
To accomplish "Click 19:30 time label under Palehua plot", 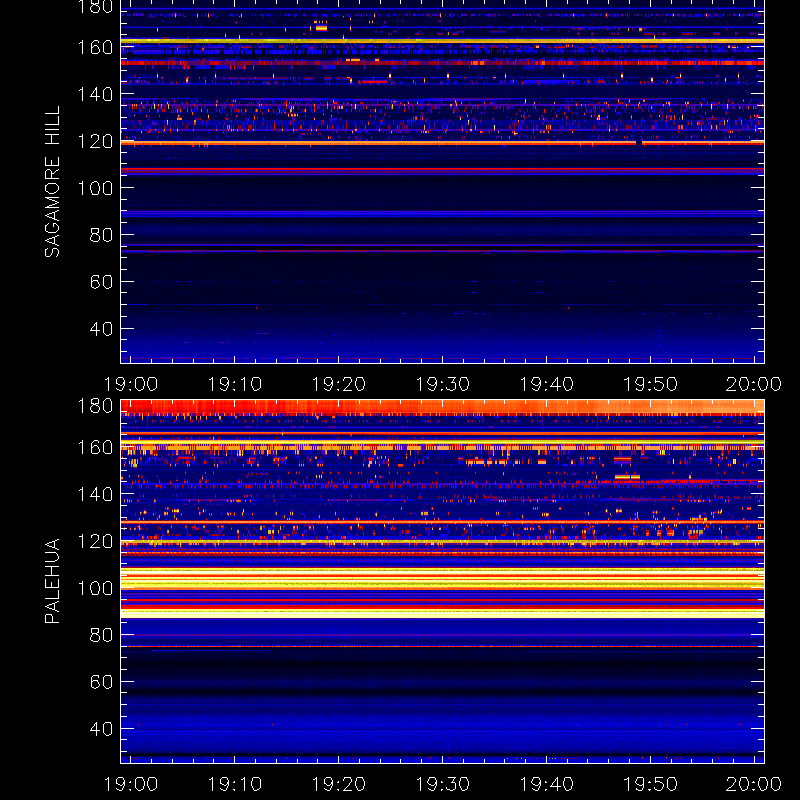I will 442,784.
